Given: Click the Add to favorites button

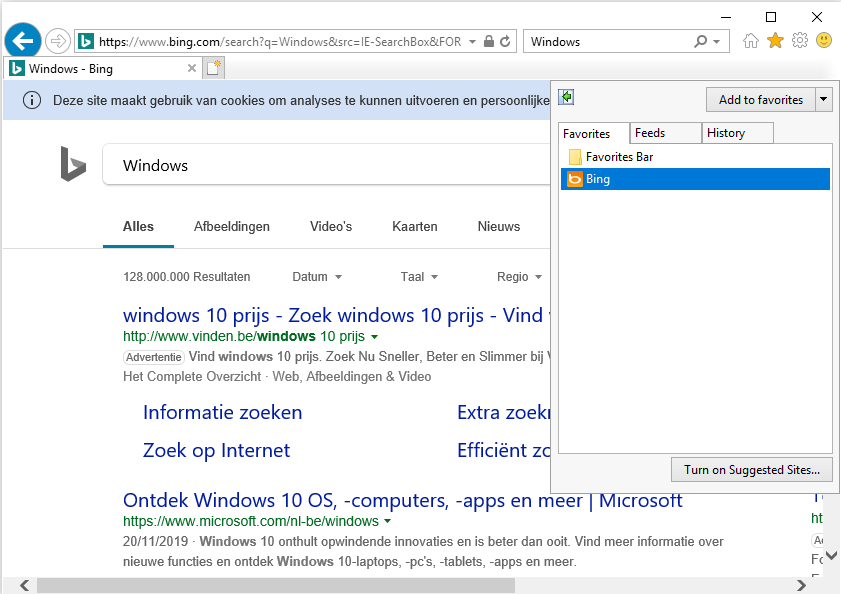Looking at the screenshot, I should [761, 99].
